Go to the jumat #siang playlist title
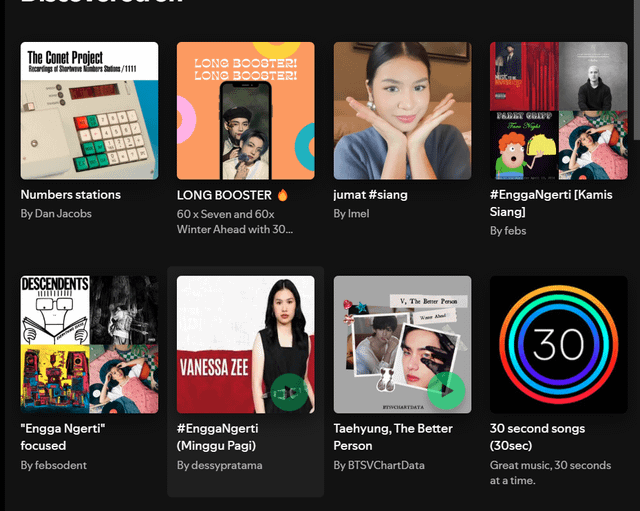The height and width of the screenshot is (511, 640). click(x=370, y=195)
